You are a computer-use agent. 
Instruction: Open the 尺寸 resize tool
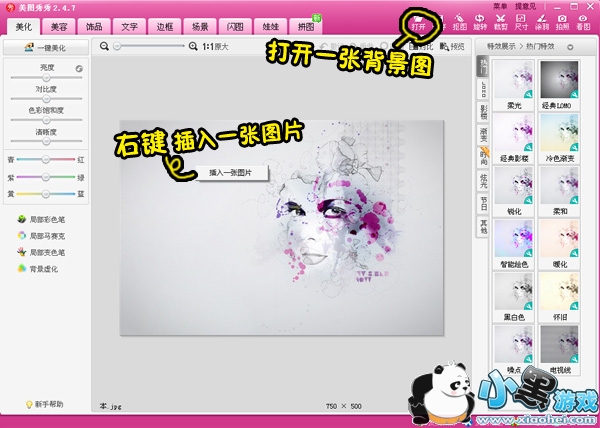click(x=521, y=23)
